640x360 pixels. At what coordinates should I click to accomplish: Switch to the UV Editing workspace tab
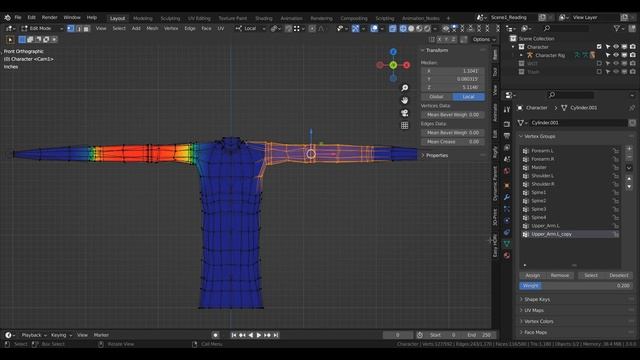point(199,18)
